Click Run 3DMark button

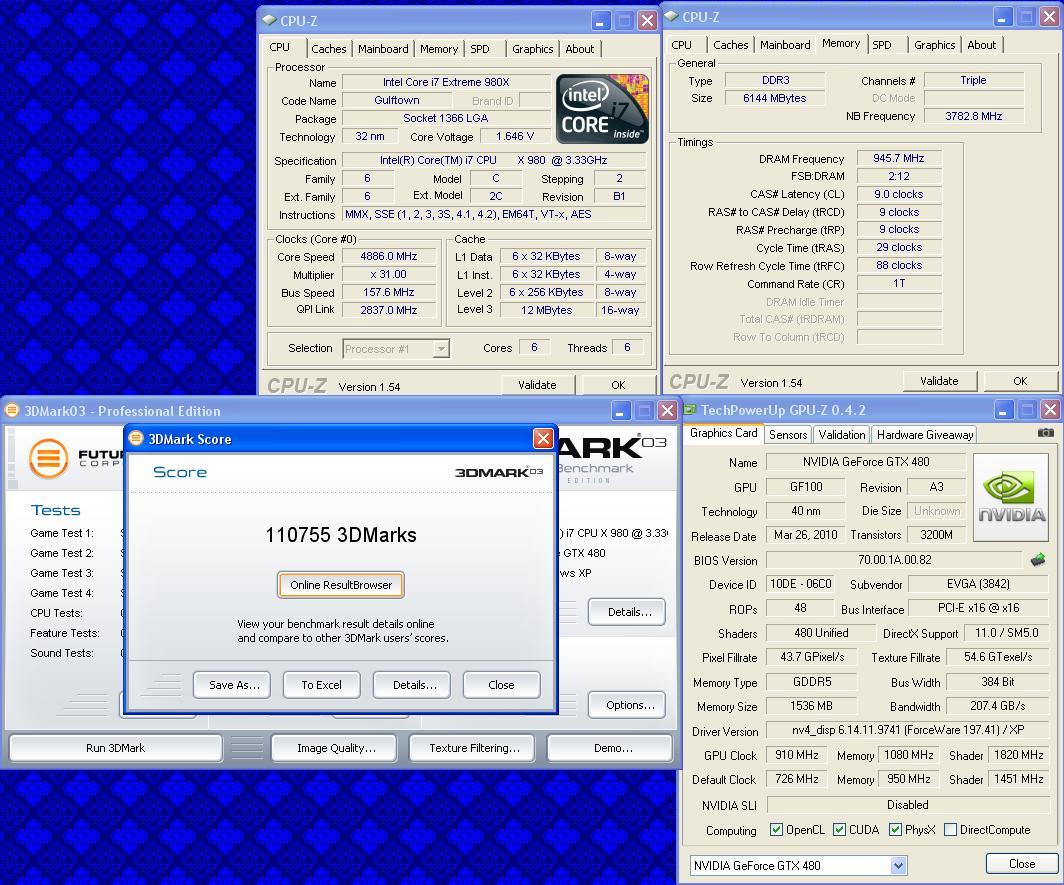115,748
